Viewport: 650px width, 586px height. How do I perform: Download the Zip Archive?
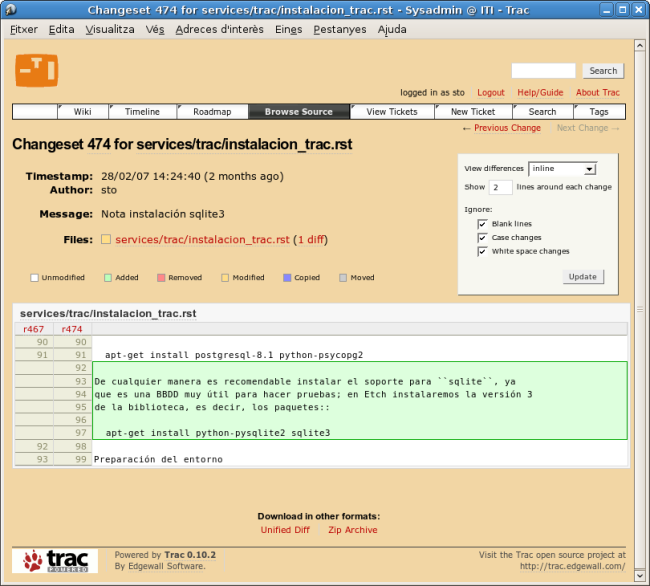(353, 530)
